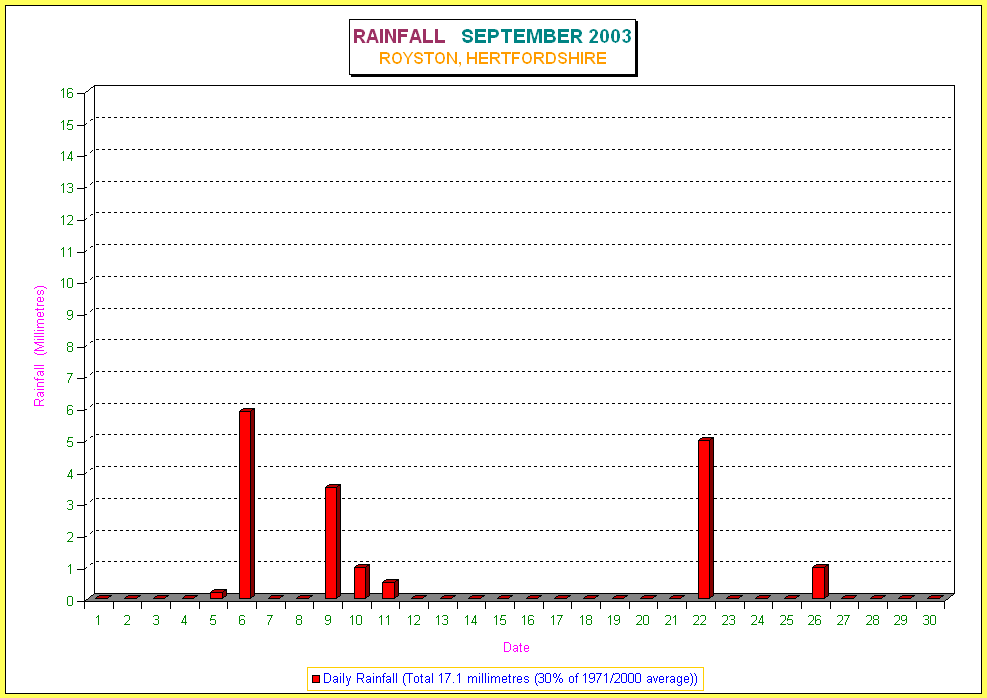Screen dimensions: 987x698
Task: Click date label 22 on x-axis
Action: point(699,621)
